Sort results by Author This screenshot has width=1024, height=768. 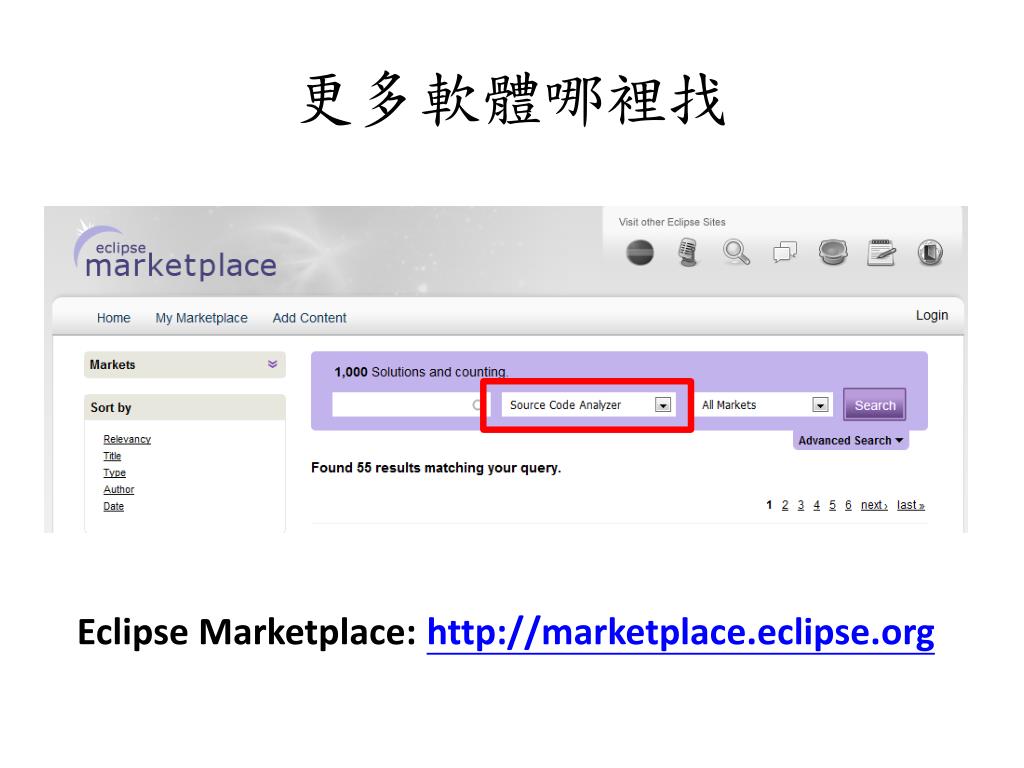[x=118, y=489]
